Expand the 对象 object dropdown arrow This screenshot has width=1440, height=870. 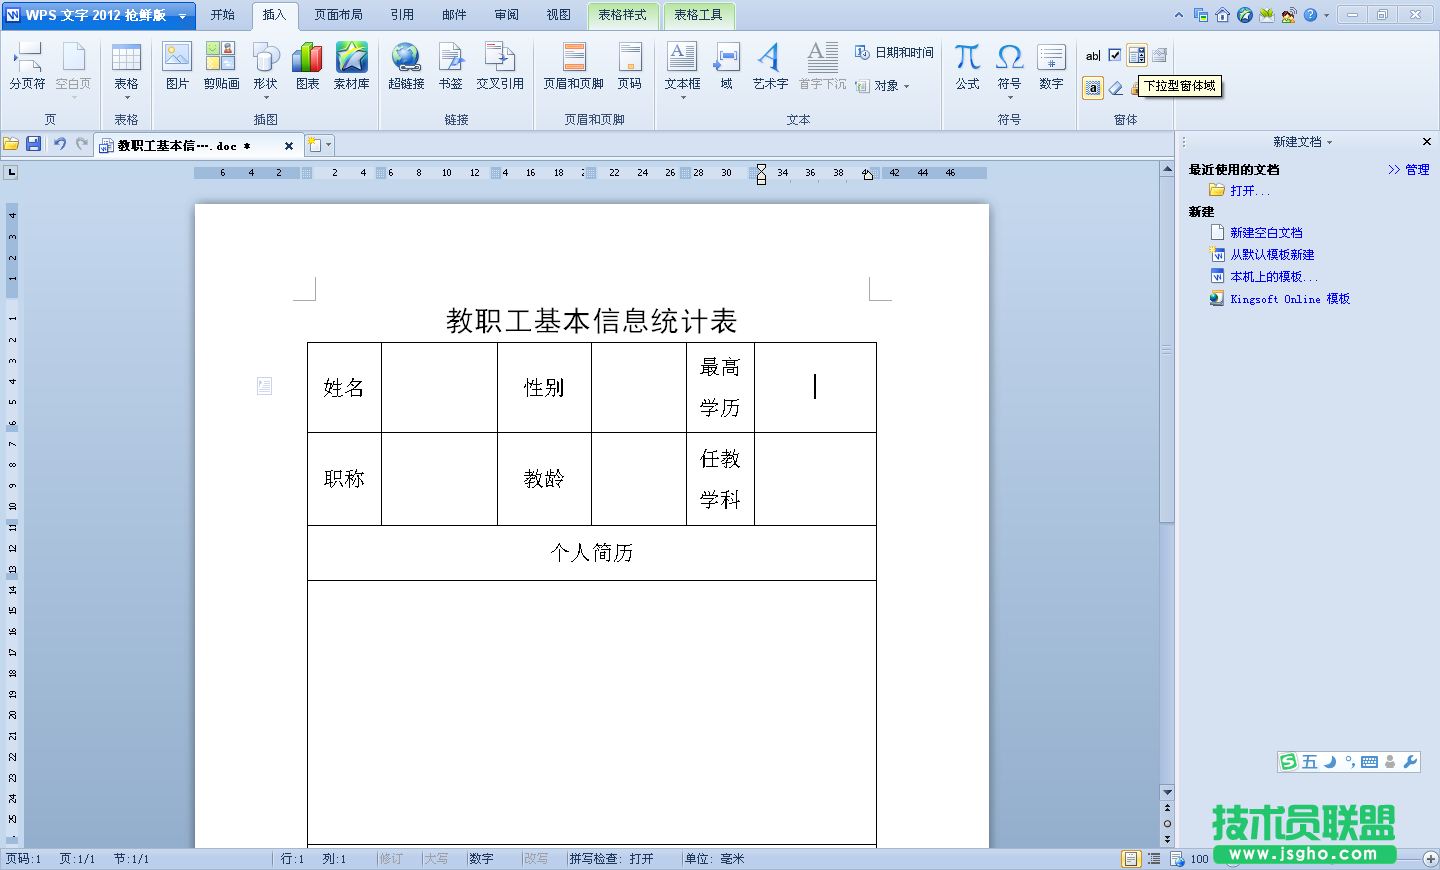(x=906, y=86)
